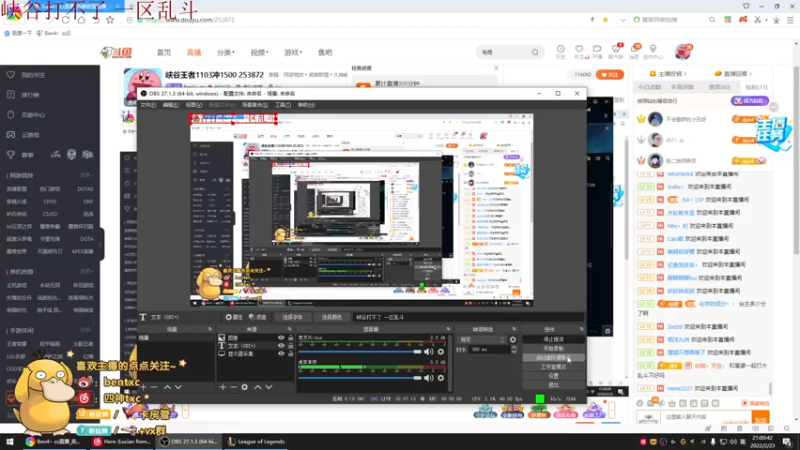Adjust 时长 300 ms duration stepper arrows
The image size is (800, 450).
click(x=513, y=349)
